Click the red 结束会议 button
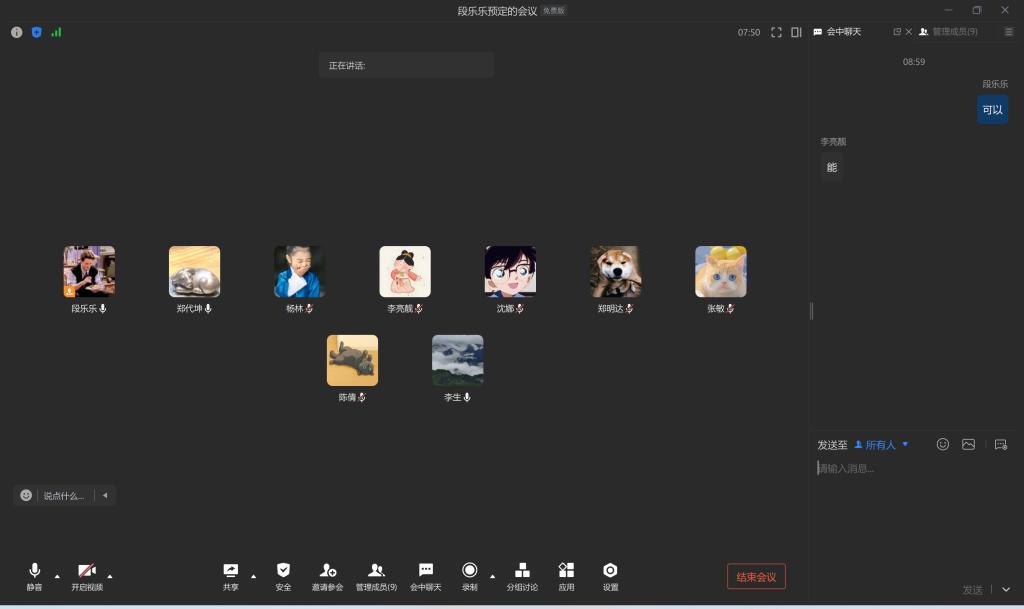This screenshot has height=609, width=1024. [x=756, y=577]
